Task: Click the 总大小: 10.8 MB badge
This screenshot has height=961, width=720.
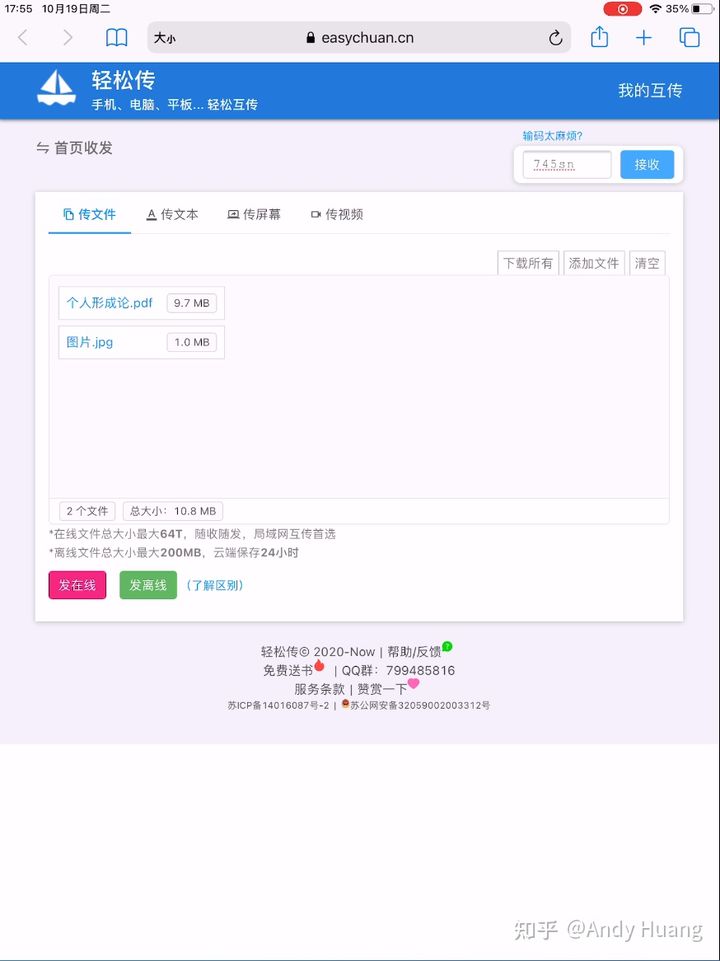Action: [x=173, y=511]
